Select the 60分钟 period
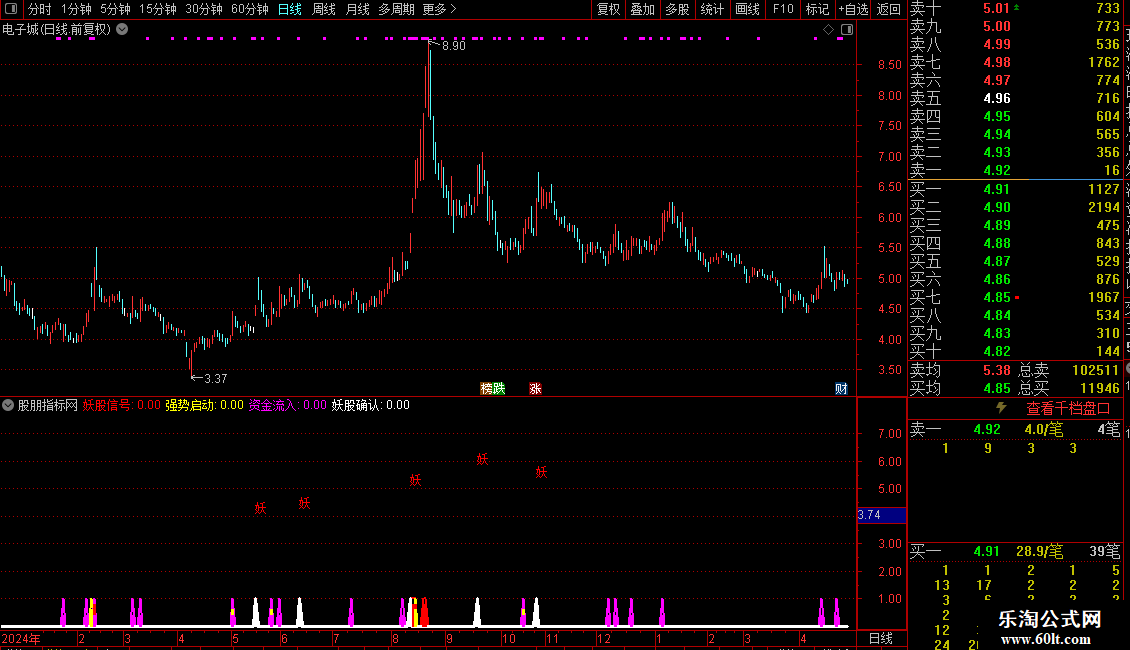The image size is (1130, 650). point(250,9)
